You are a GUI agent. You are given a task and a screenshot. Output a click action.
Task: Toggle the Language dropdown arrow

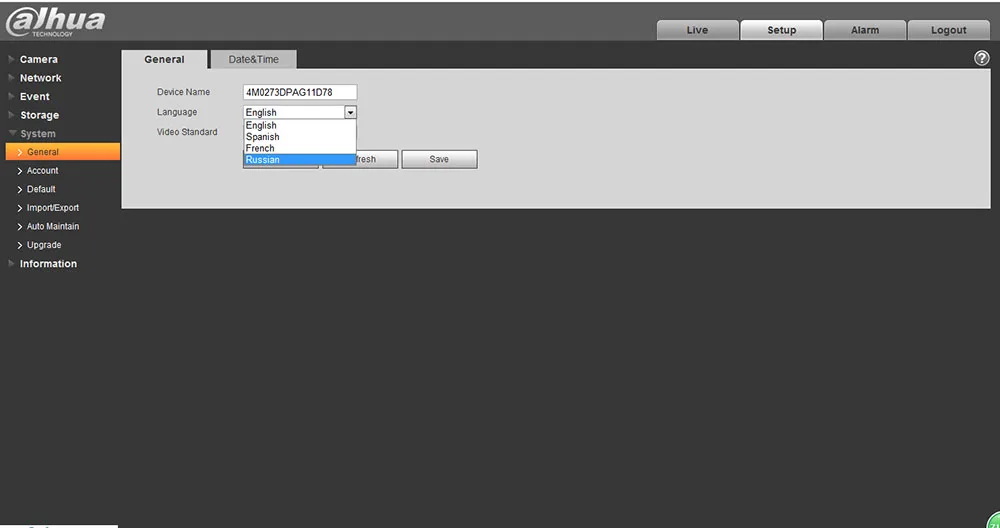tap(350, 112)
